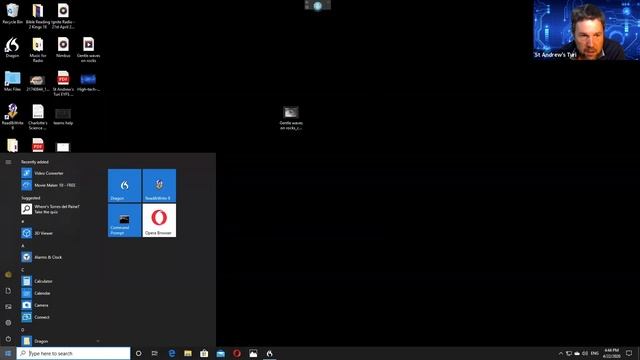640x360 pixels.
Task: Open the Recycle Bin desktop icon
Action: pyautogui.click(x=12, y=13)
